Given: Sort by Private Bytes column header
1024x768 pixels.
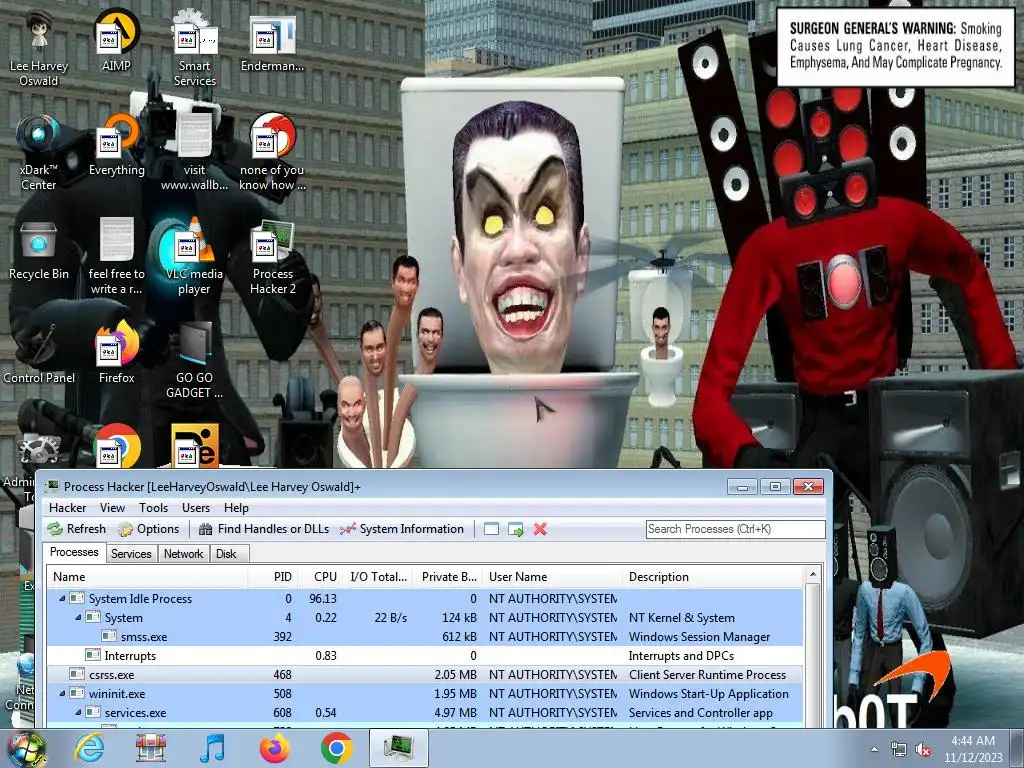Looking at the screenshot, I should click(x=448, y=577).
